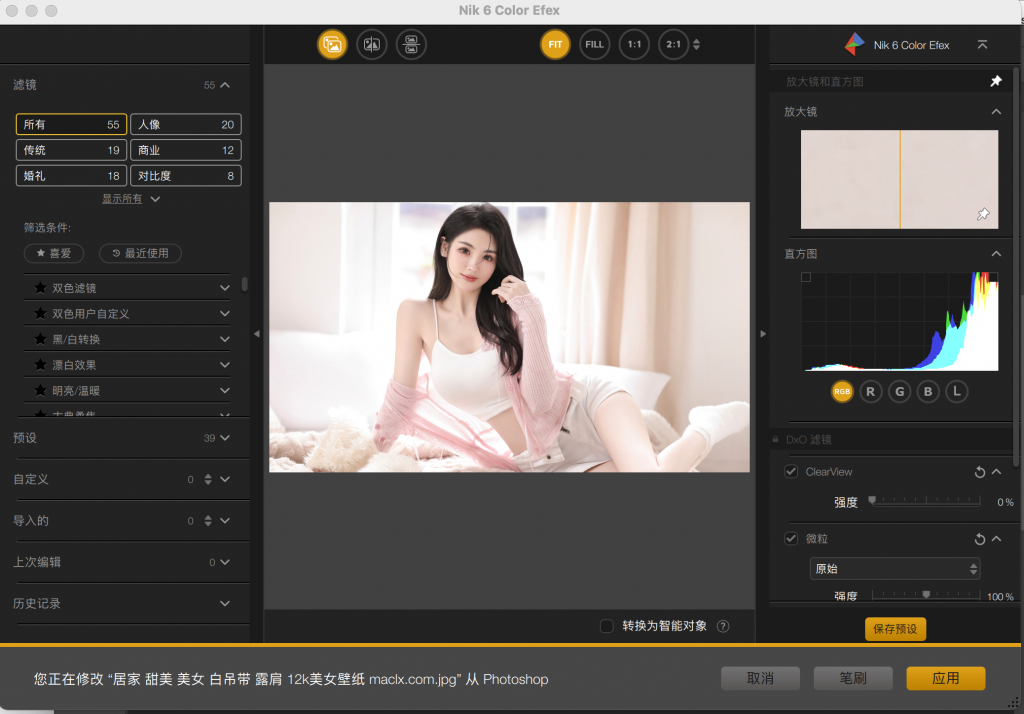
Task: Uncheck the 微粒 filter
Action: click(x=792, y=538)
